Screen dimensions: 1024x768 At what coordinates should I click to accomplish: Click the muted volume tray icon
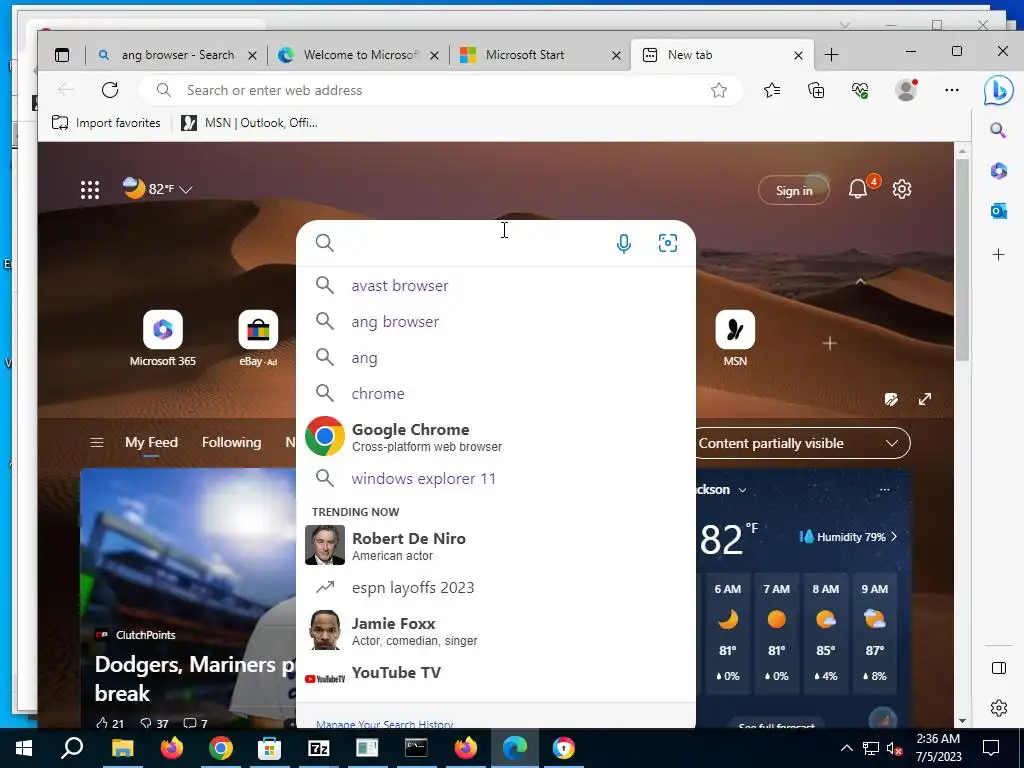coord(895,748)
